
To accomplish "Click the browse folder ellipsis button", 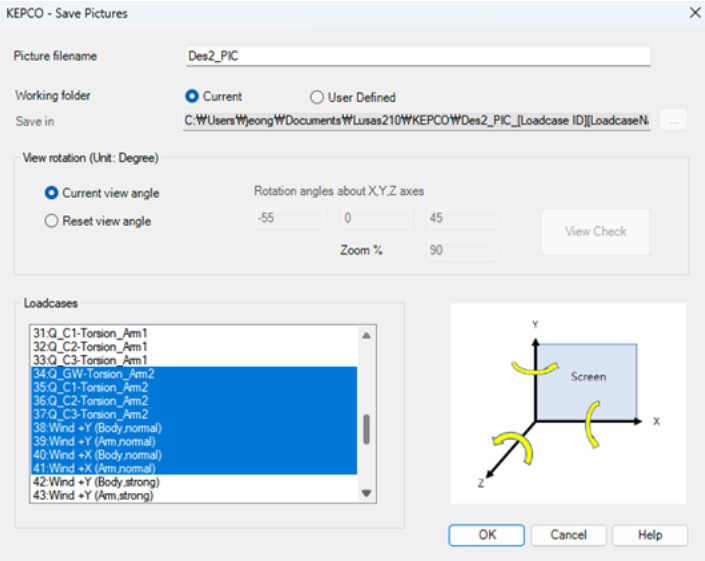I will pyautogui.click(x=675, y=120).
